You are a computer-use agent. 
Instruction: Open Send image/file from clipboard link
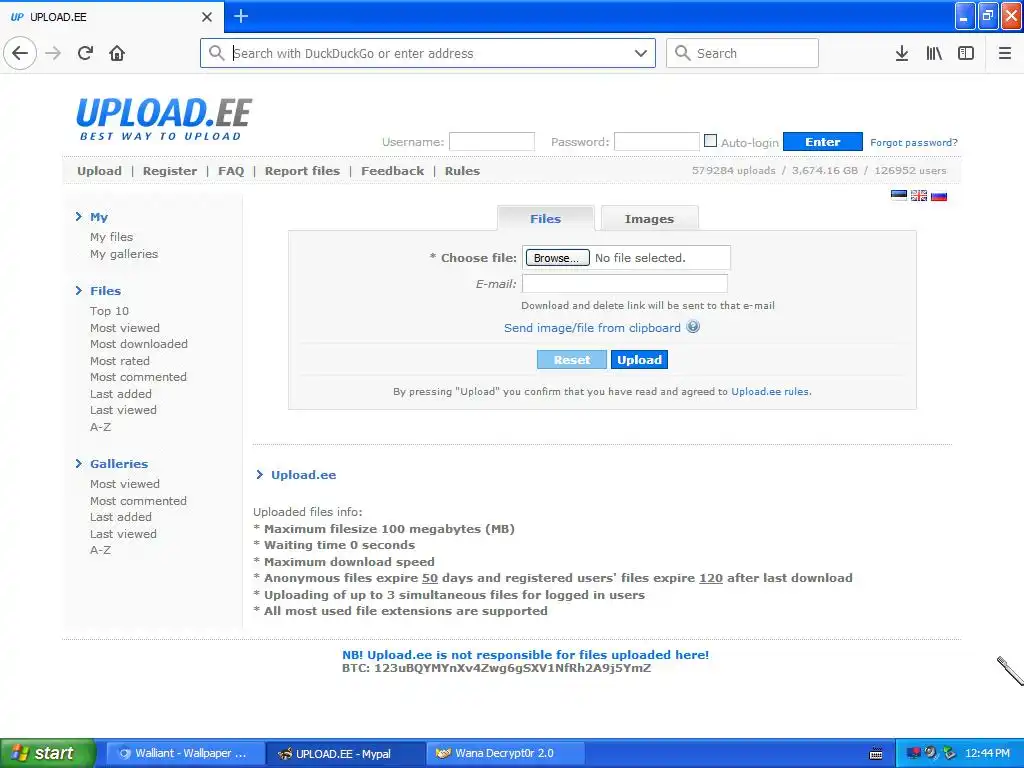click(x=592, y=328)
